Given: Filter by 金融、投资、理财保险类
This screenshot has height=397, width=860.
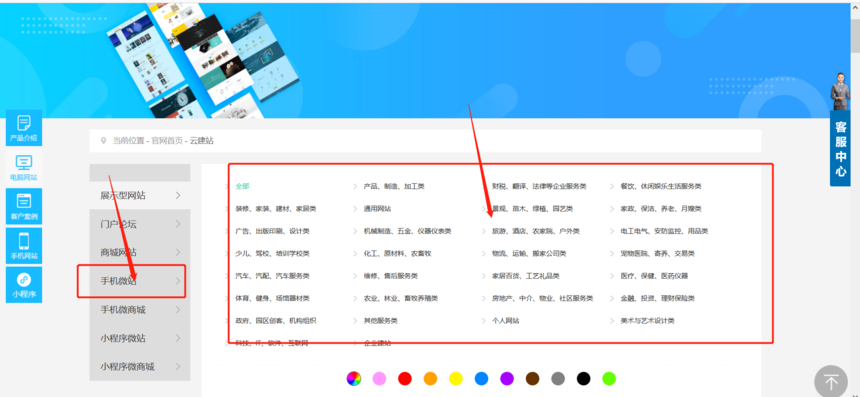Looking at the screenshot, I should click(x=658, y=298).
